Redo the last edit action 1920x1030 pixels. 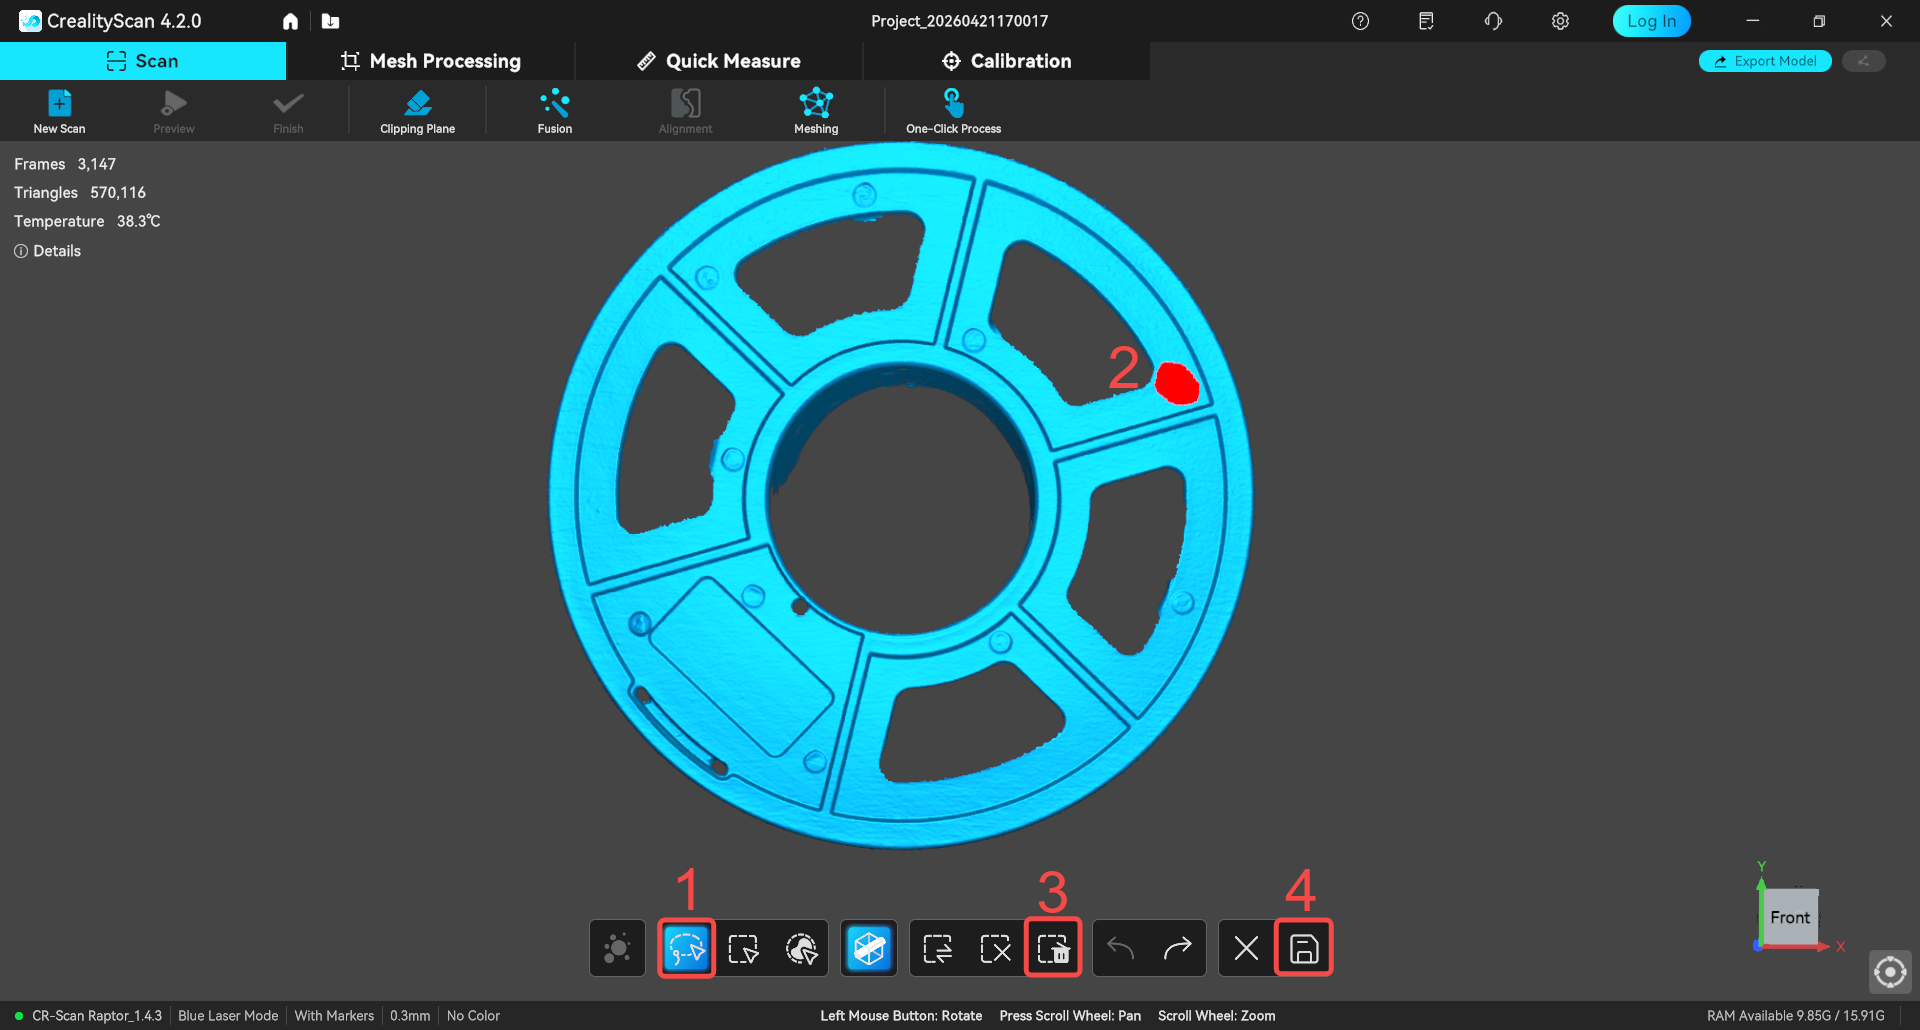pos(1178,948)
